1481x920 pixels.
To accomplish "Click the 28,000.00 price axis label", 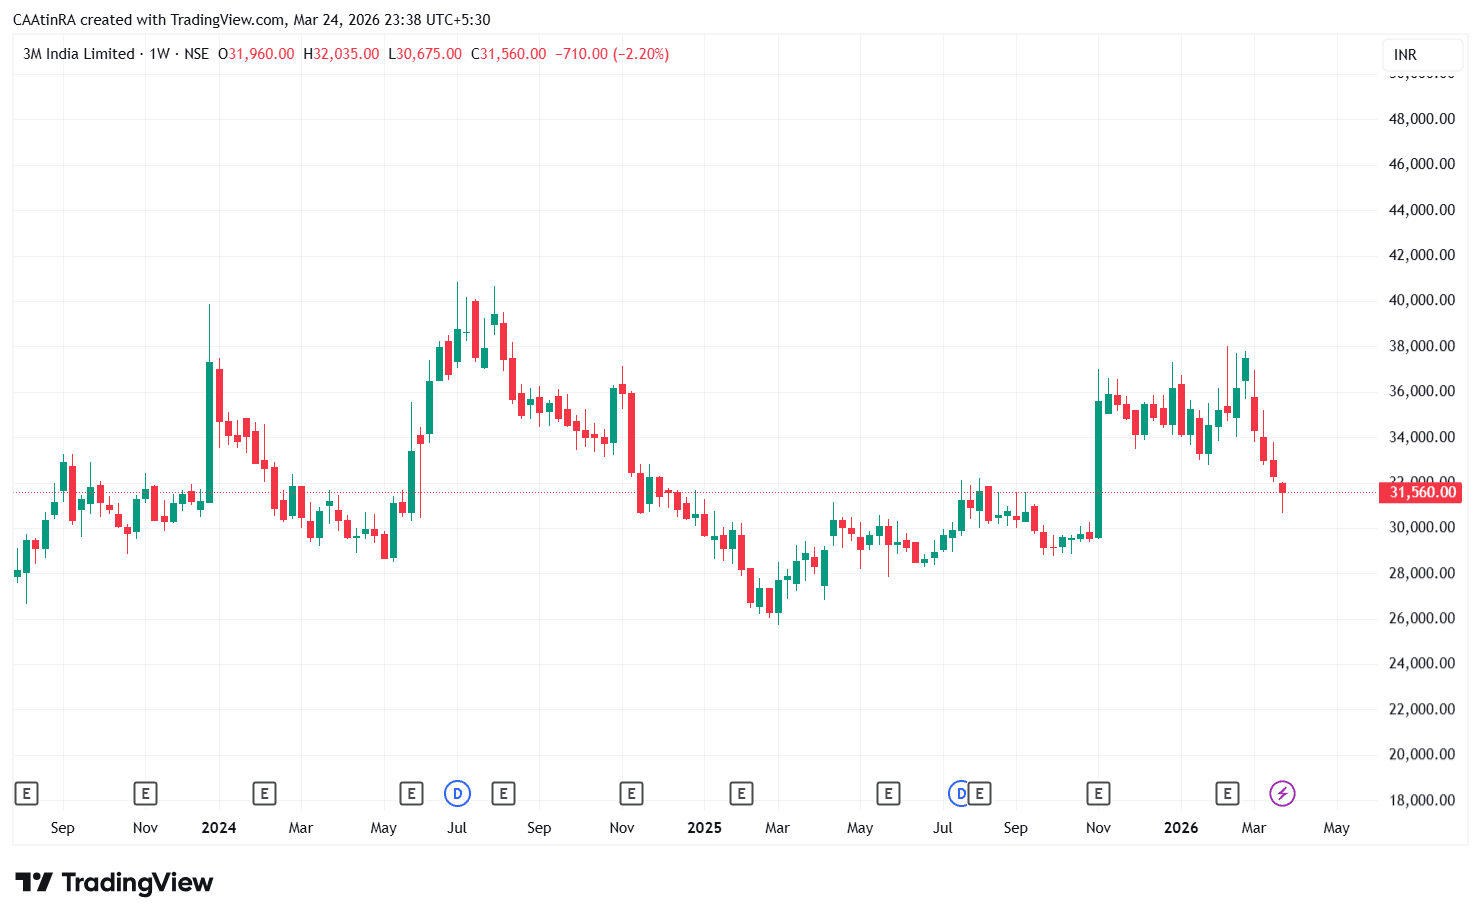I will [x=1422, y=573].
